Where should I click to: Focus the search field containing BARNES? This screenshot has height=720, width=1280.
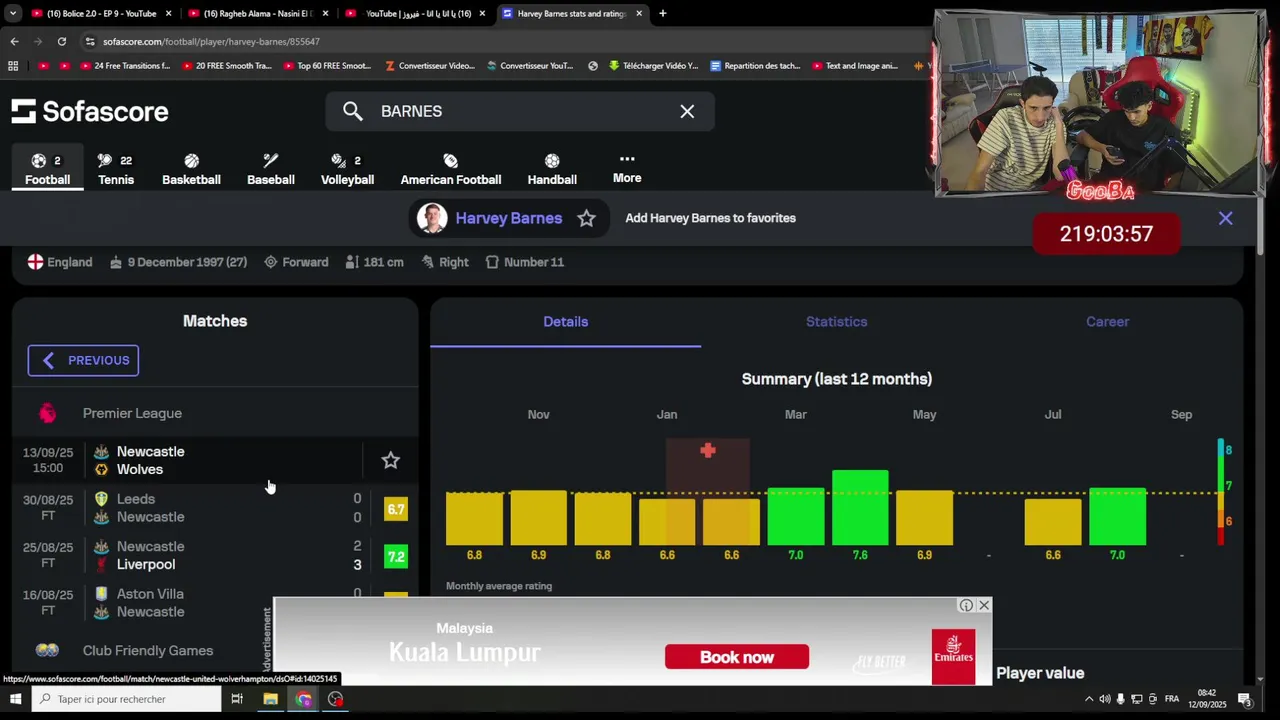(x=520, y=111)
